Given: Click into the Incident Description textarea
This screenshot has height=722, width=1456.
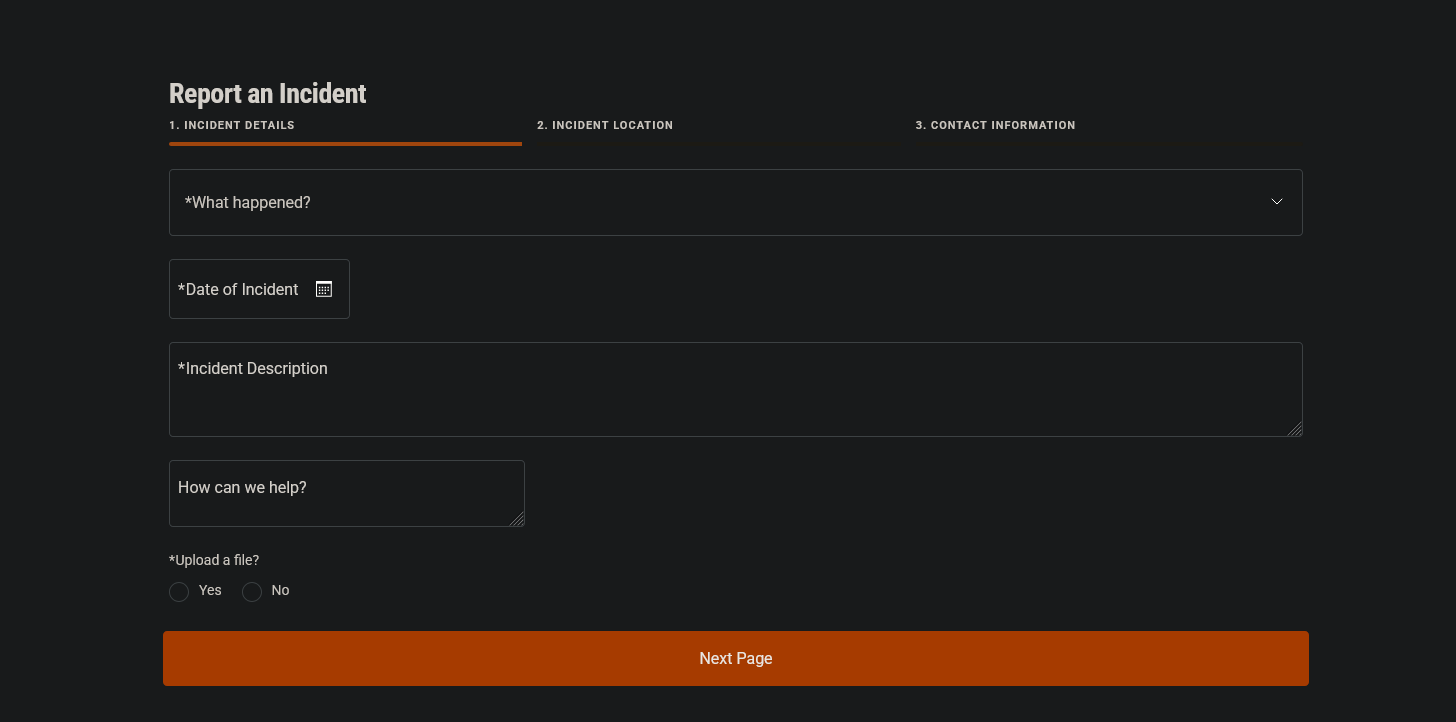Looking at the screenshot, I should [736, 389].
